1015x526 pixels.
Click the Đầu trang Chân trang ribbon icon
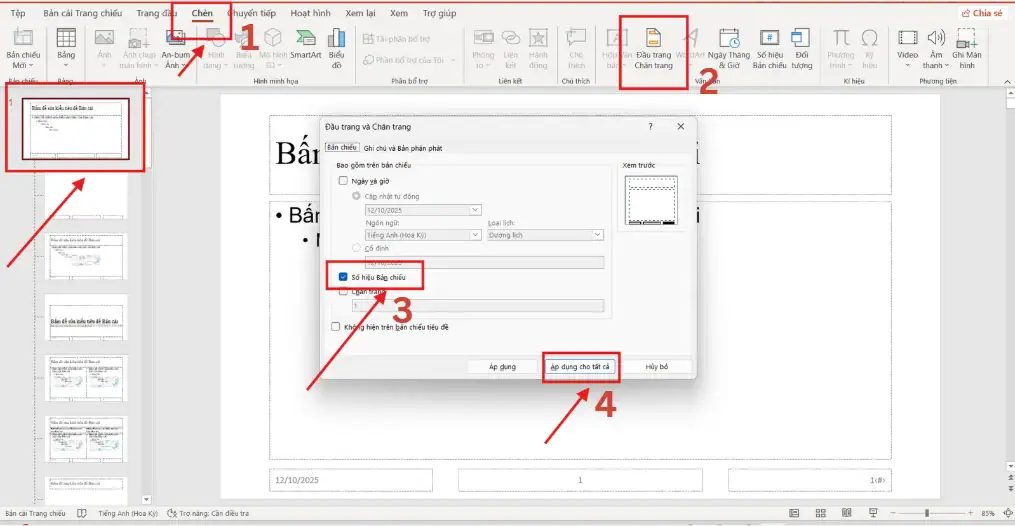pos(653,48)
